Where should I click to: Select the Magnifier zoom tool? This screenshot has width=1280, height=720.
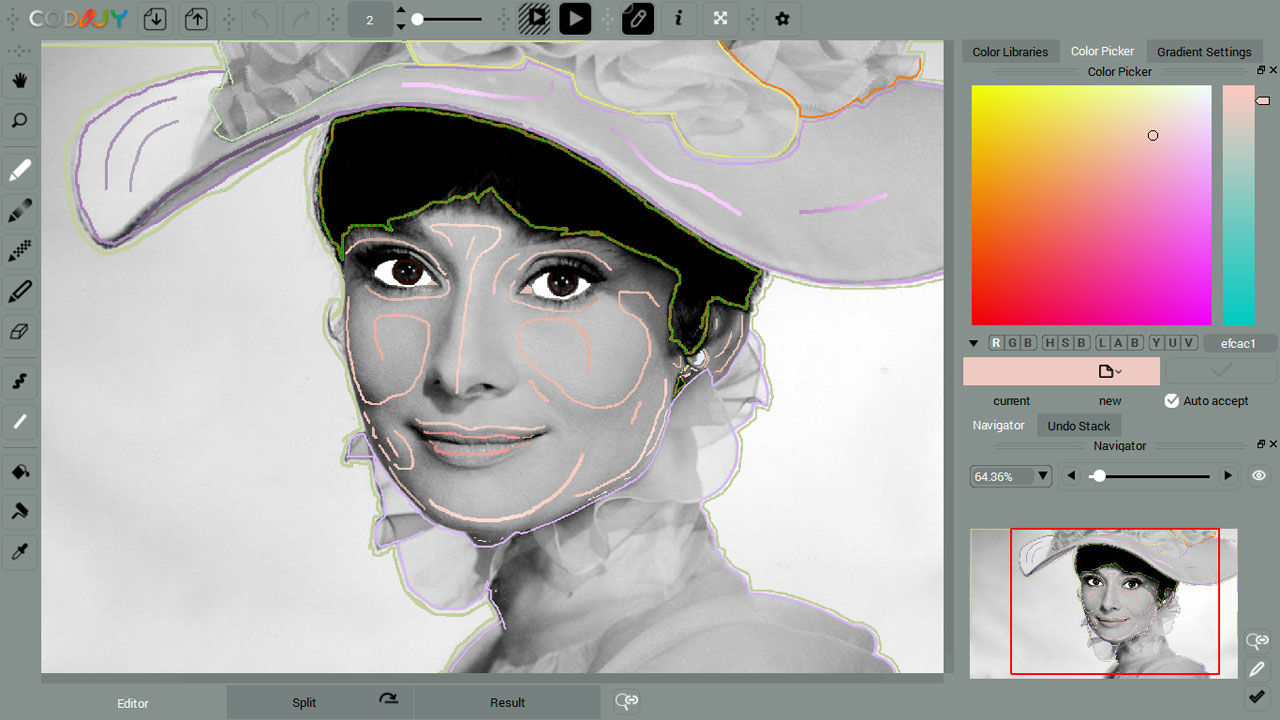click(x=20, y=121)
